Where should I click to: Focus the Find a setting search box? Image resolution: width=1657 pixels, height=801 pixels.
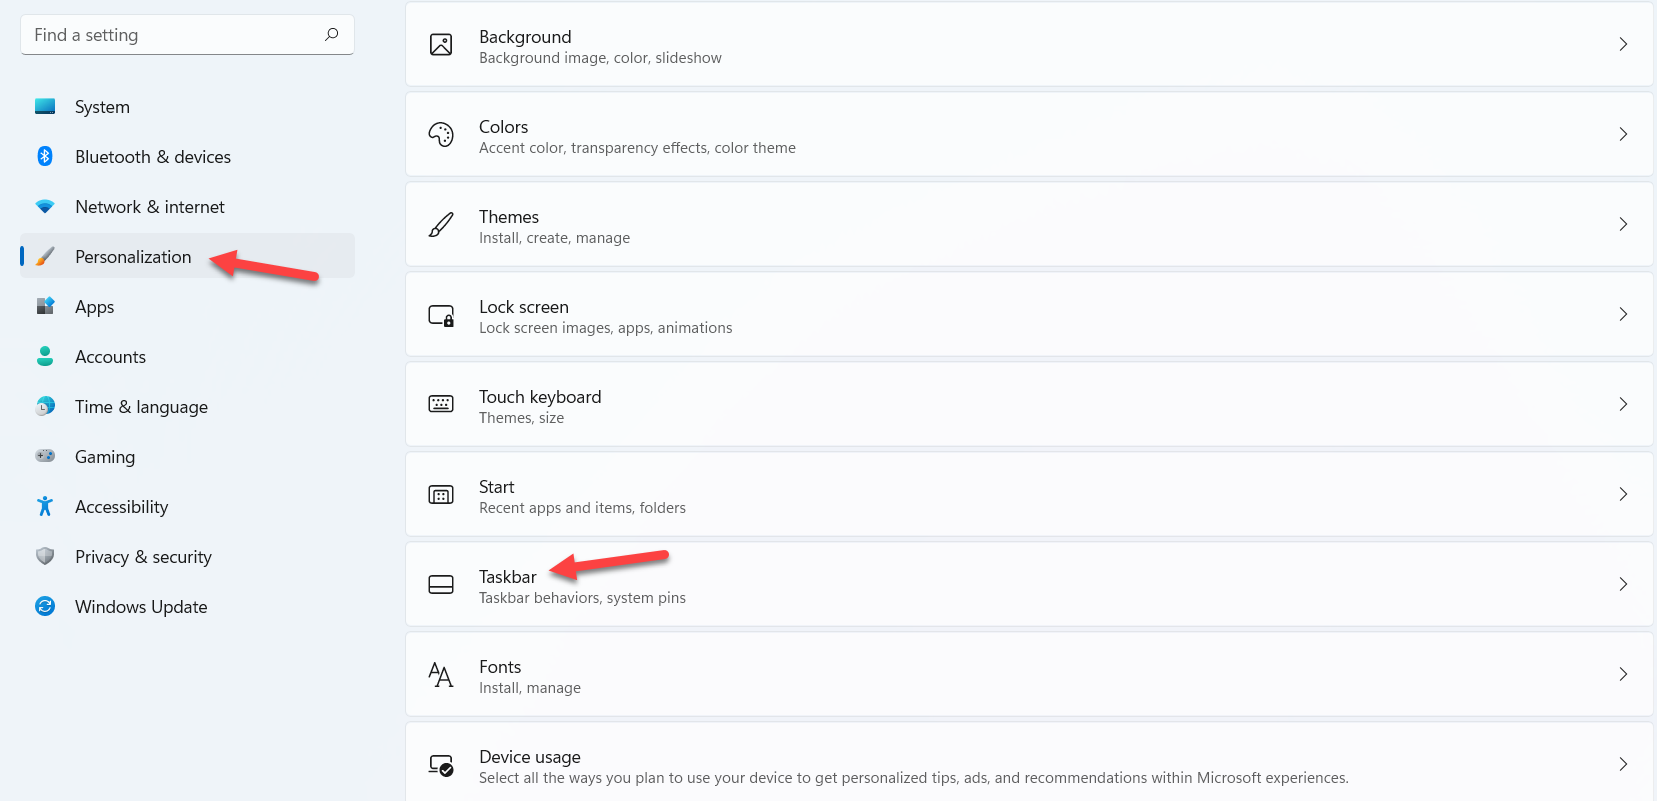click(170, 35)
